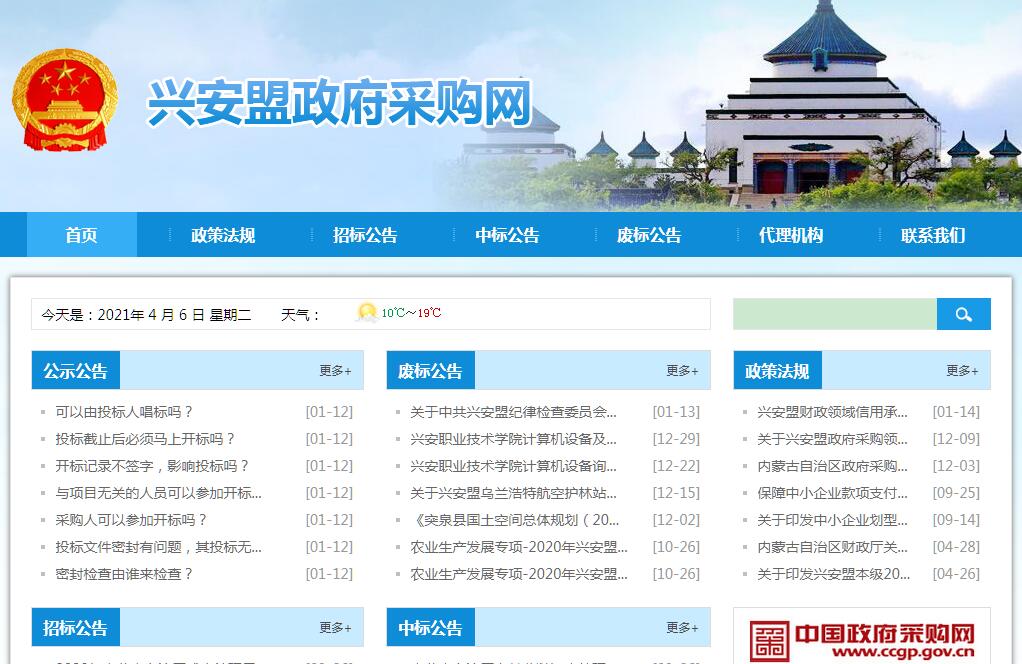
Task: Open 废标公告 from the navigation bar
Action: point(649,235)
